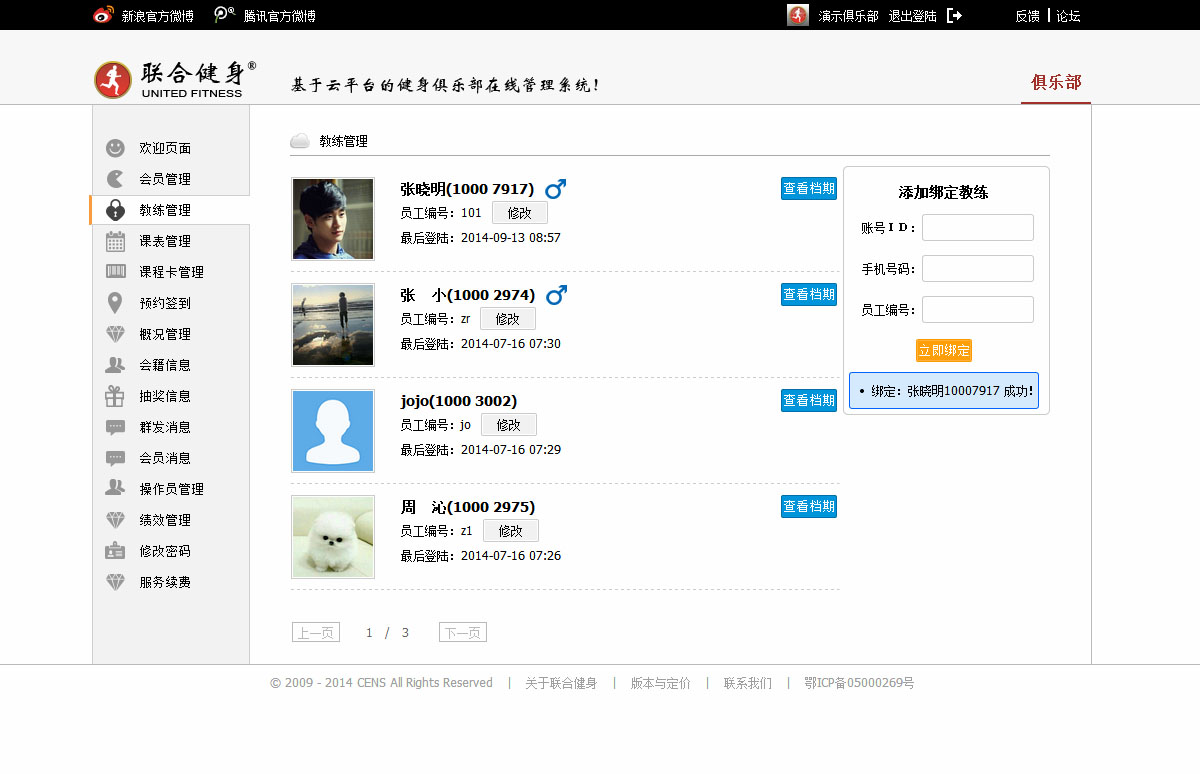Screen dimensions: 1200x774
Task: Click the gift icon beside 抽奖信息
Action: (116, 396)
